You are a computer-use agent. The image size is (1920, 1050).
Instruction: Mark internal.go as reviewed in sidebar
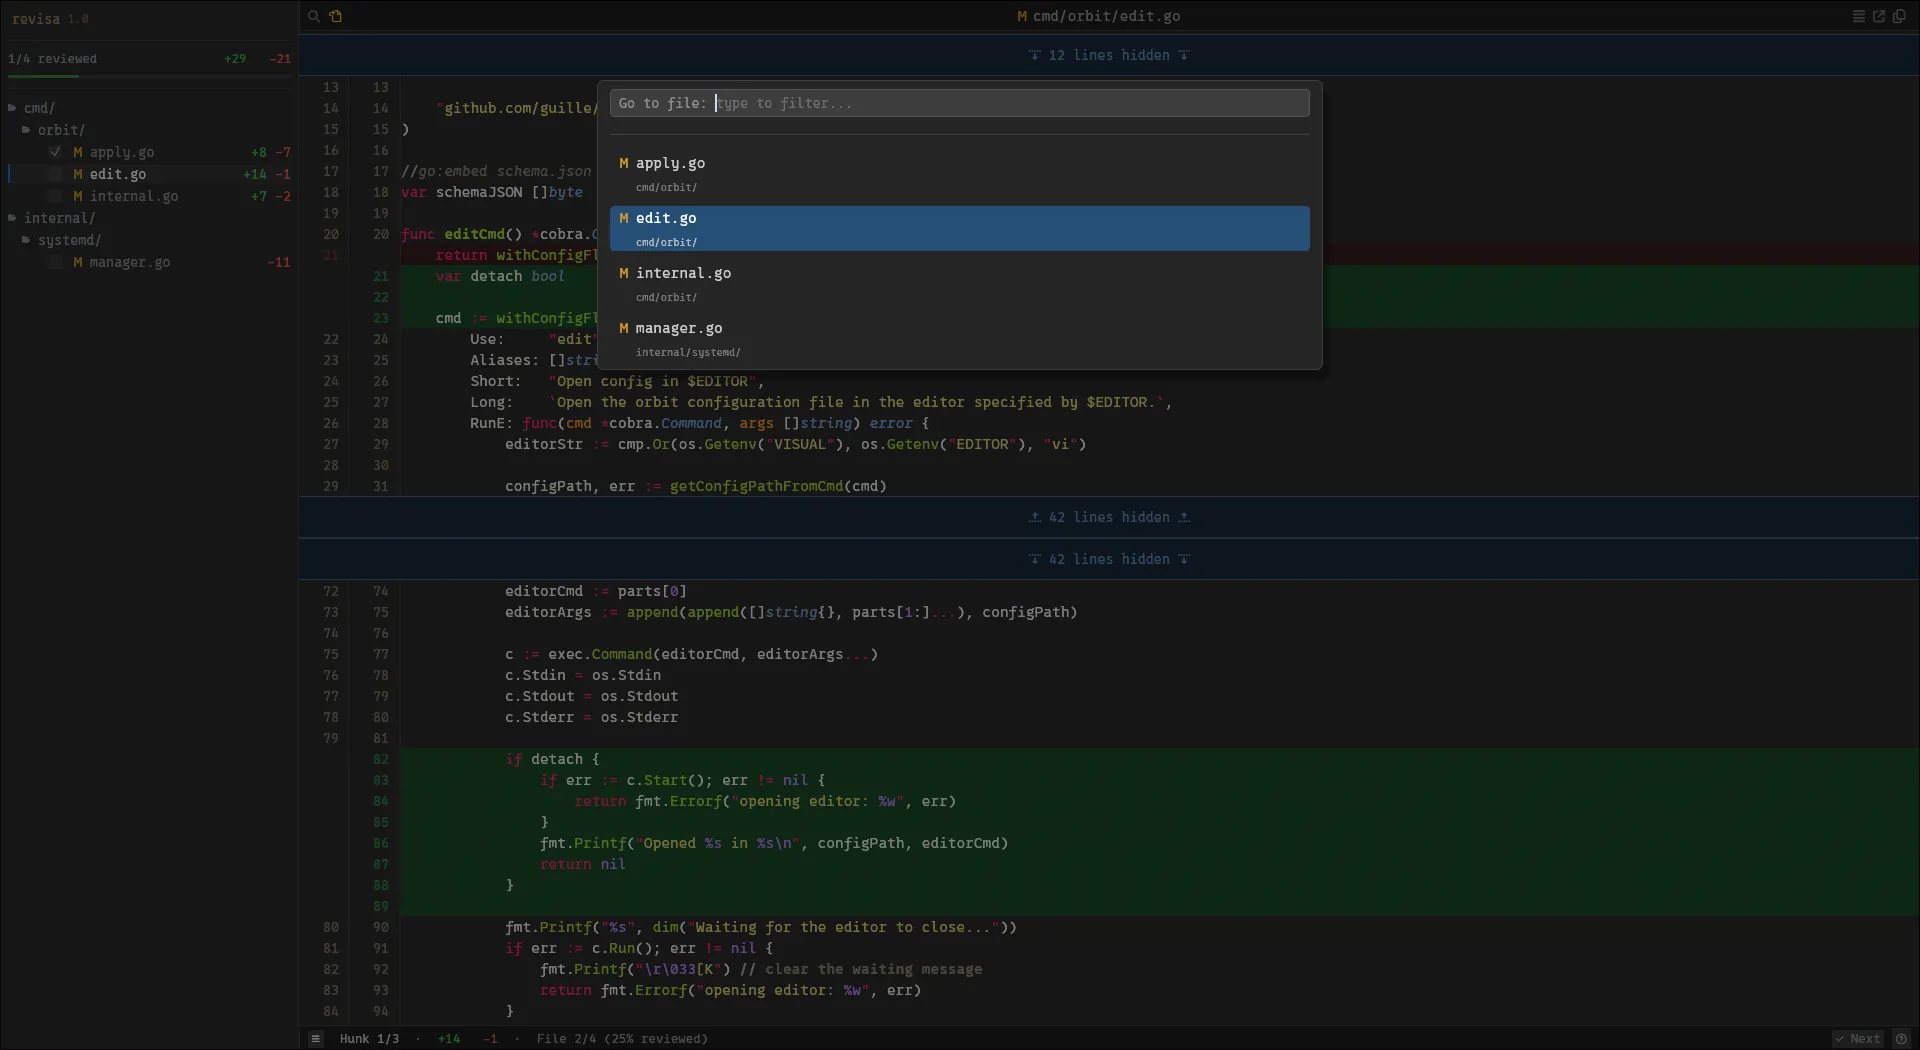[x=55, y=196]
